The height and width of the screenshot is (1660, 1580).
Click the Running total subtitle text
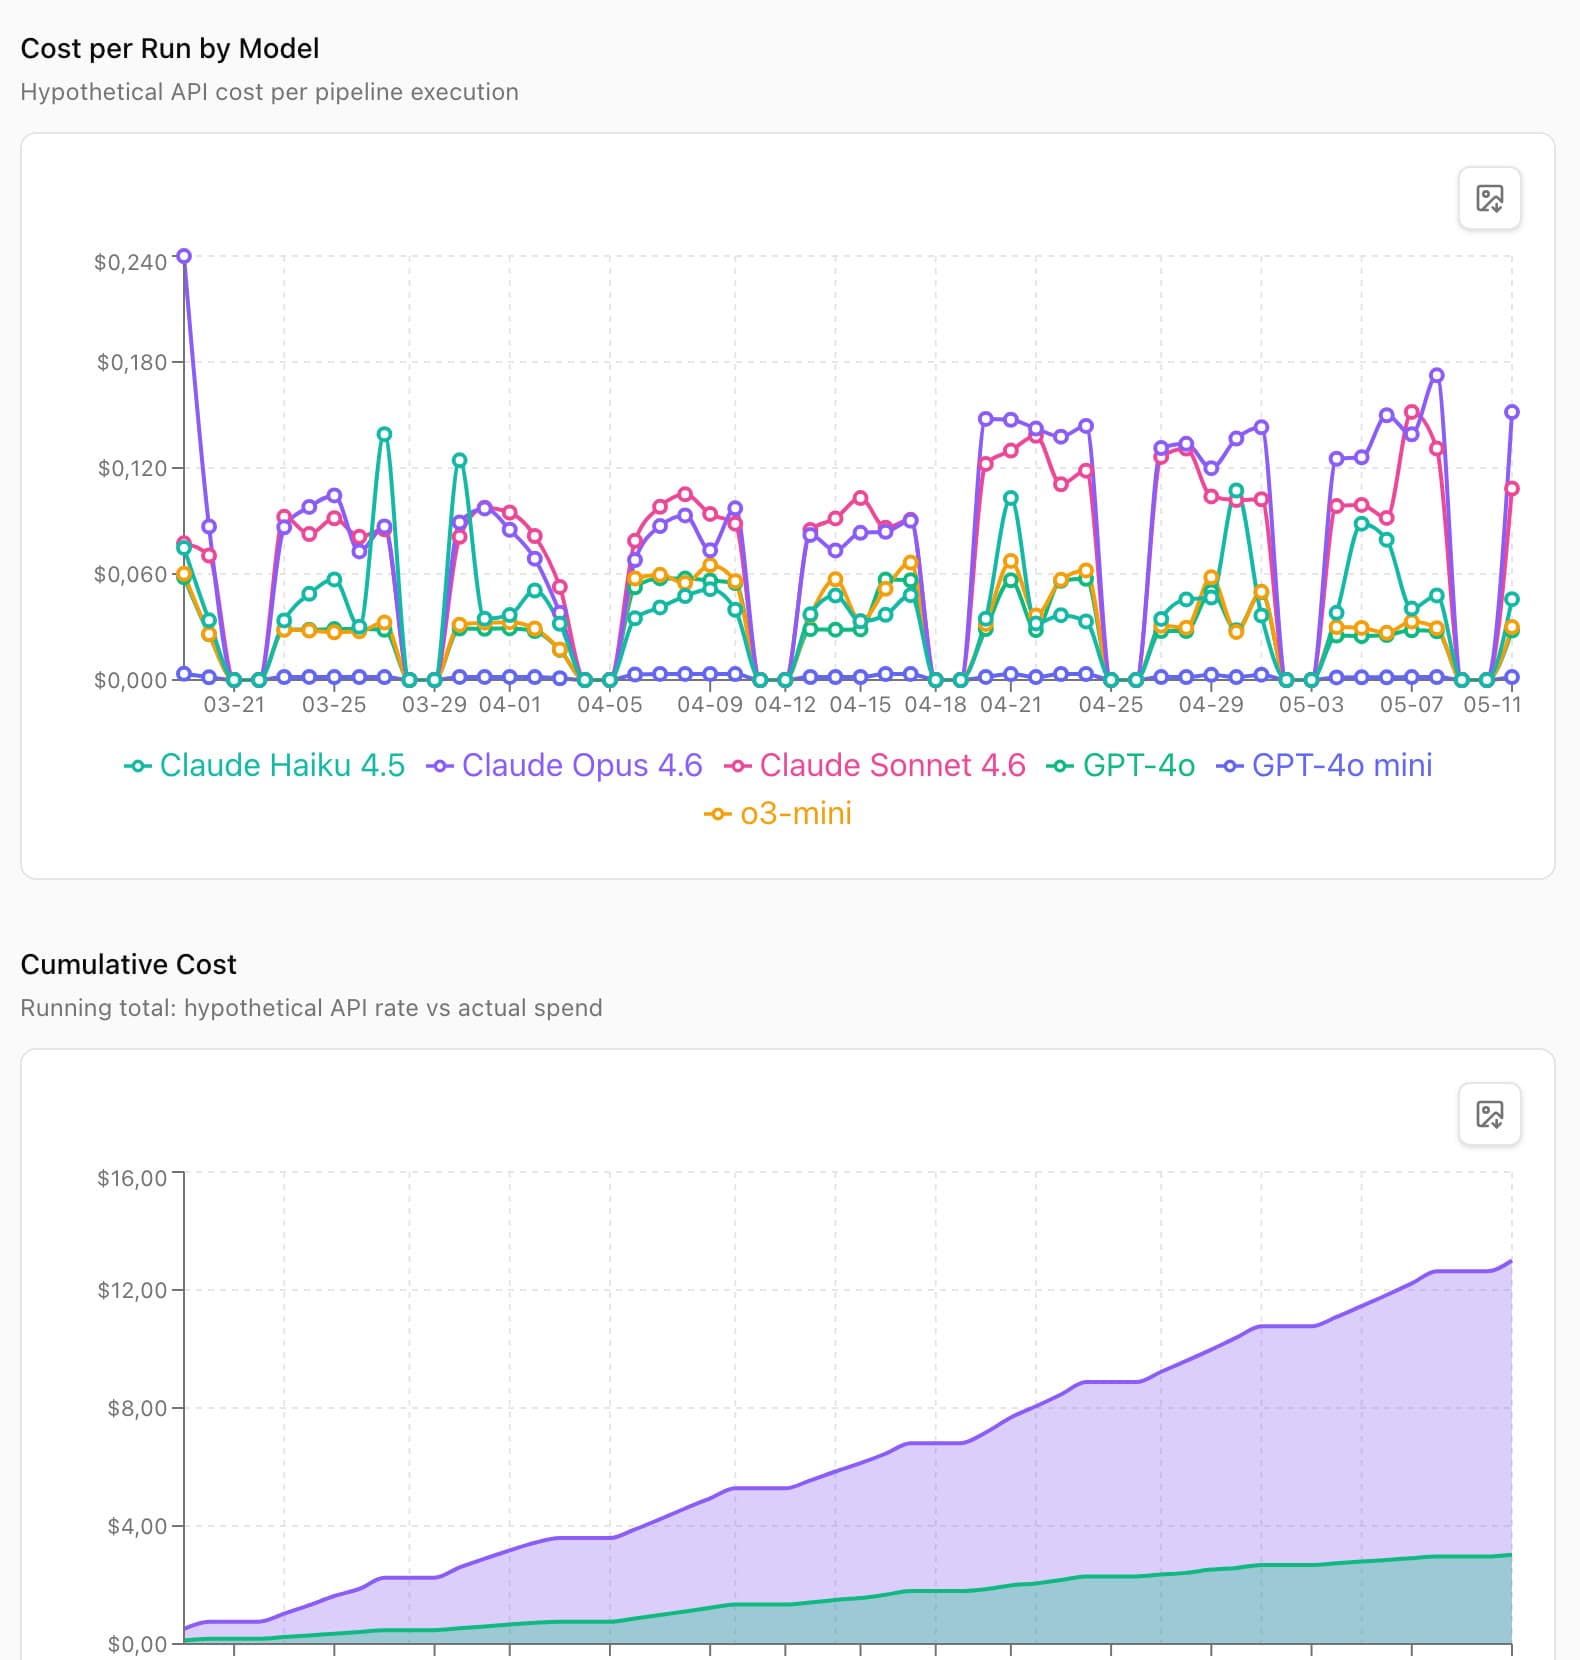pyautogui.click(x=311, y=1008)
